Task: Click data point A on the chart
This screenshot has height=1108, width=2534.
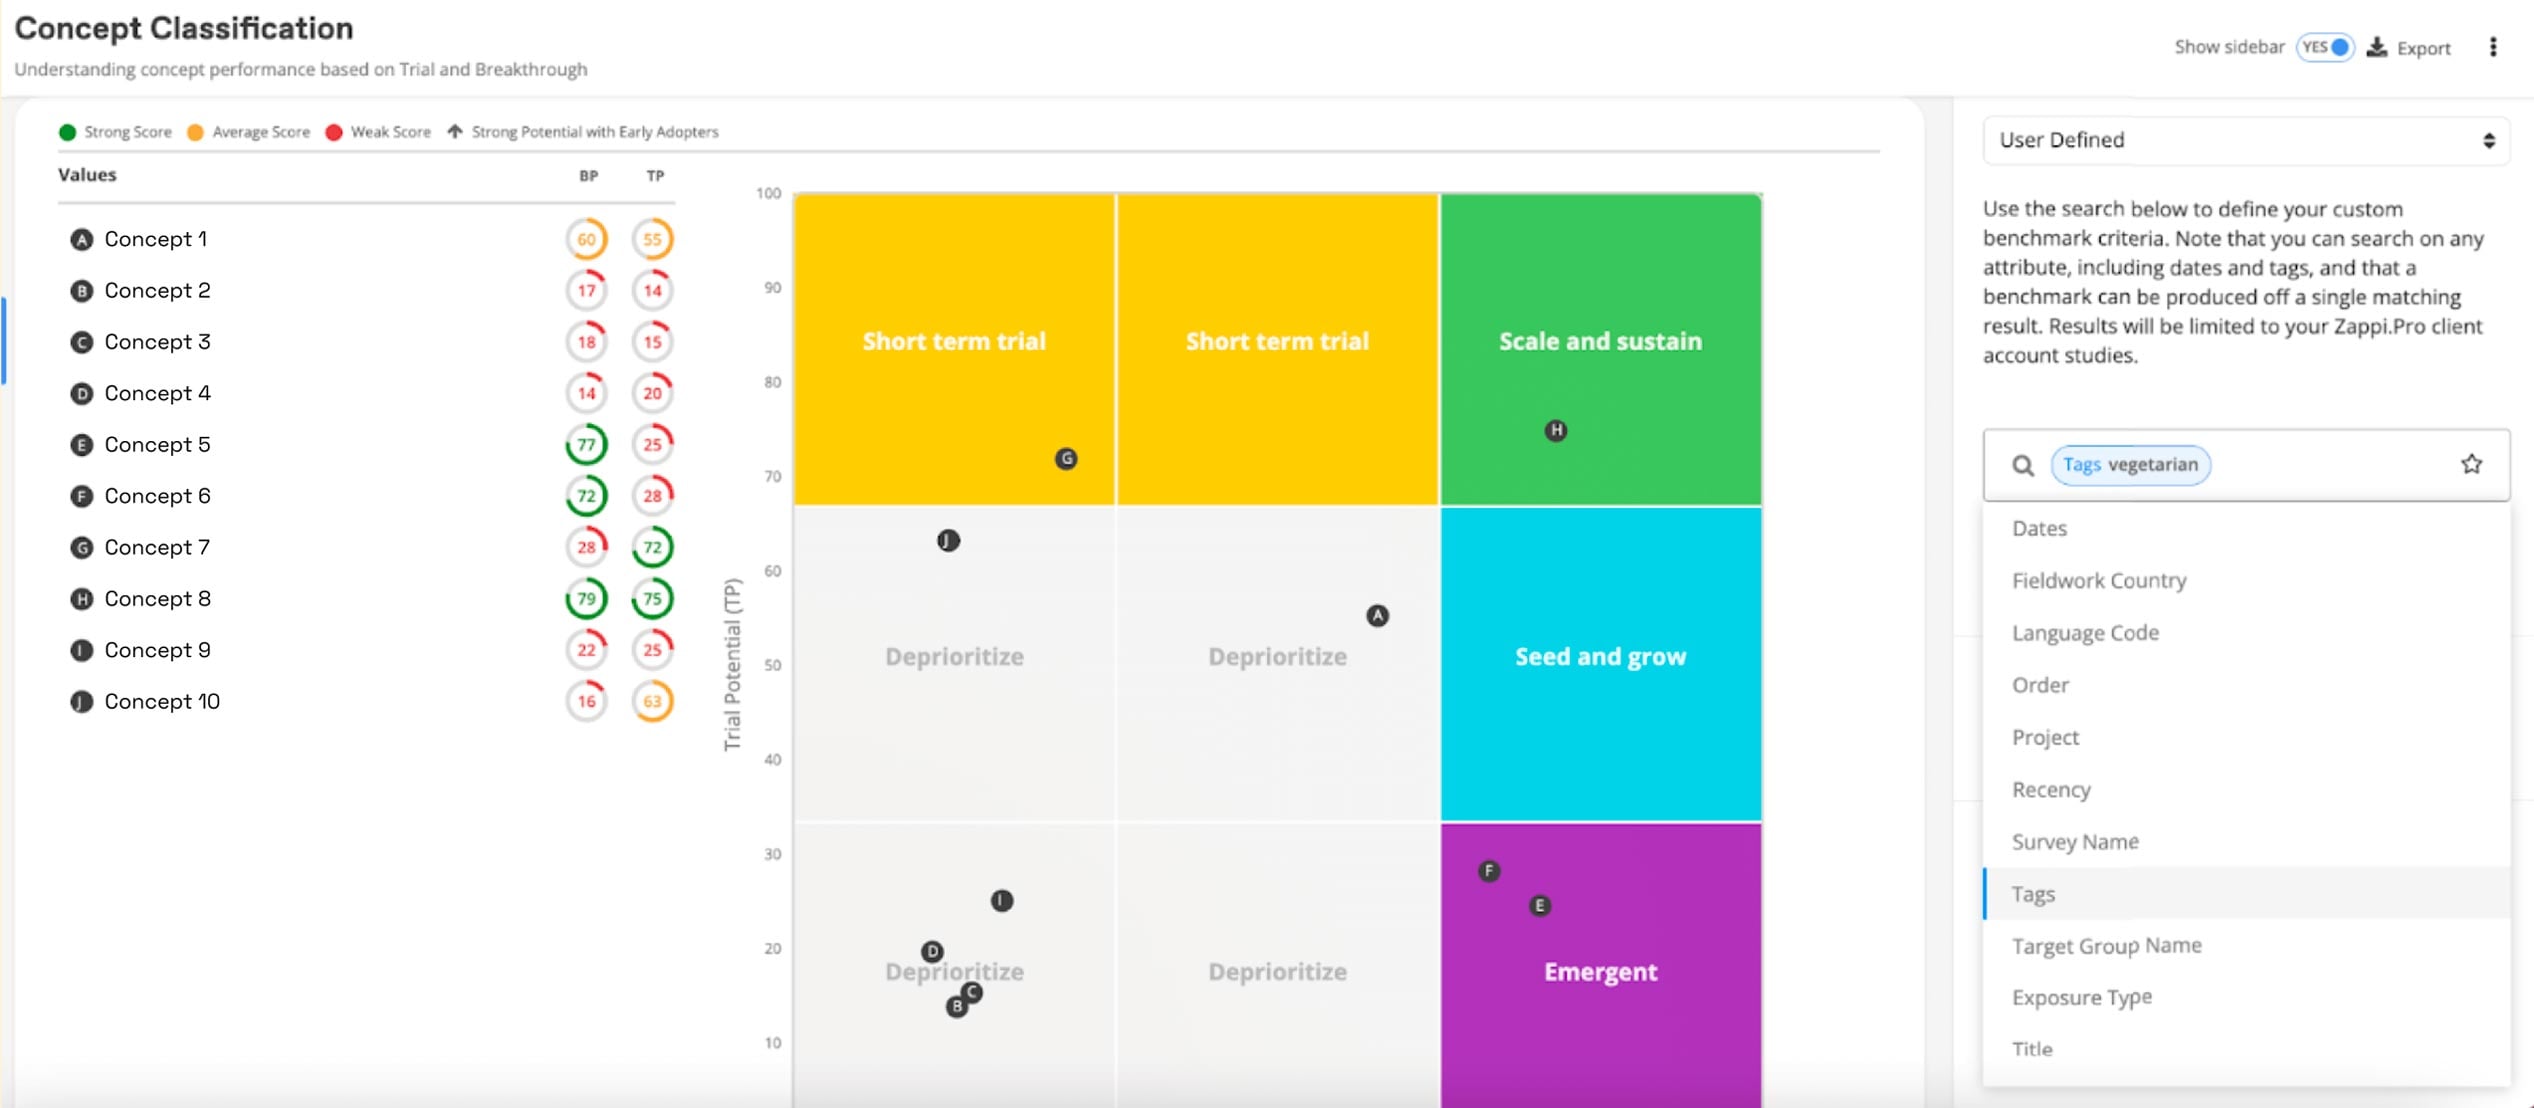Action: click(1377, 616)
